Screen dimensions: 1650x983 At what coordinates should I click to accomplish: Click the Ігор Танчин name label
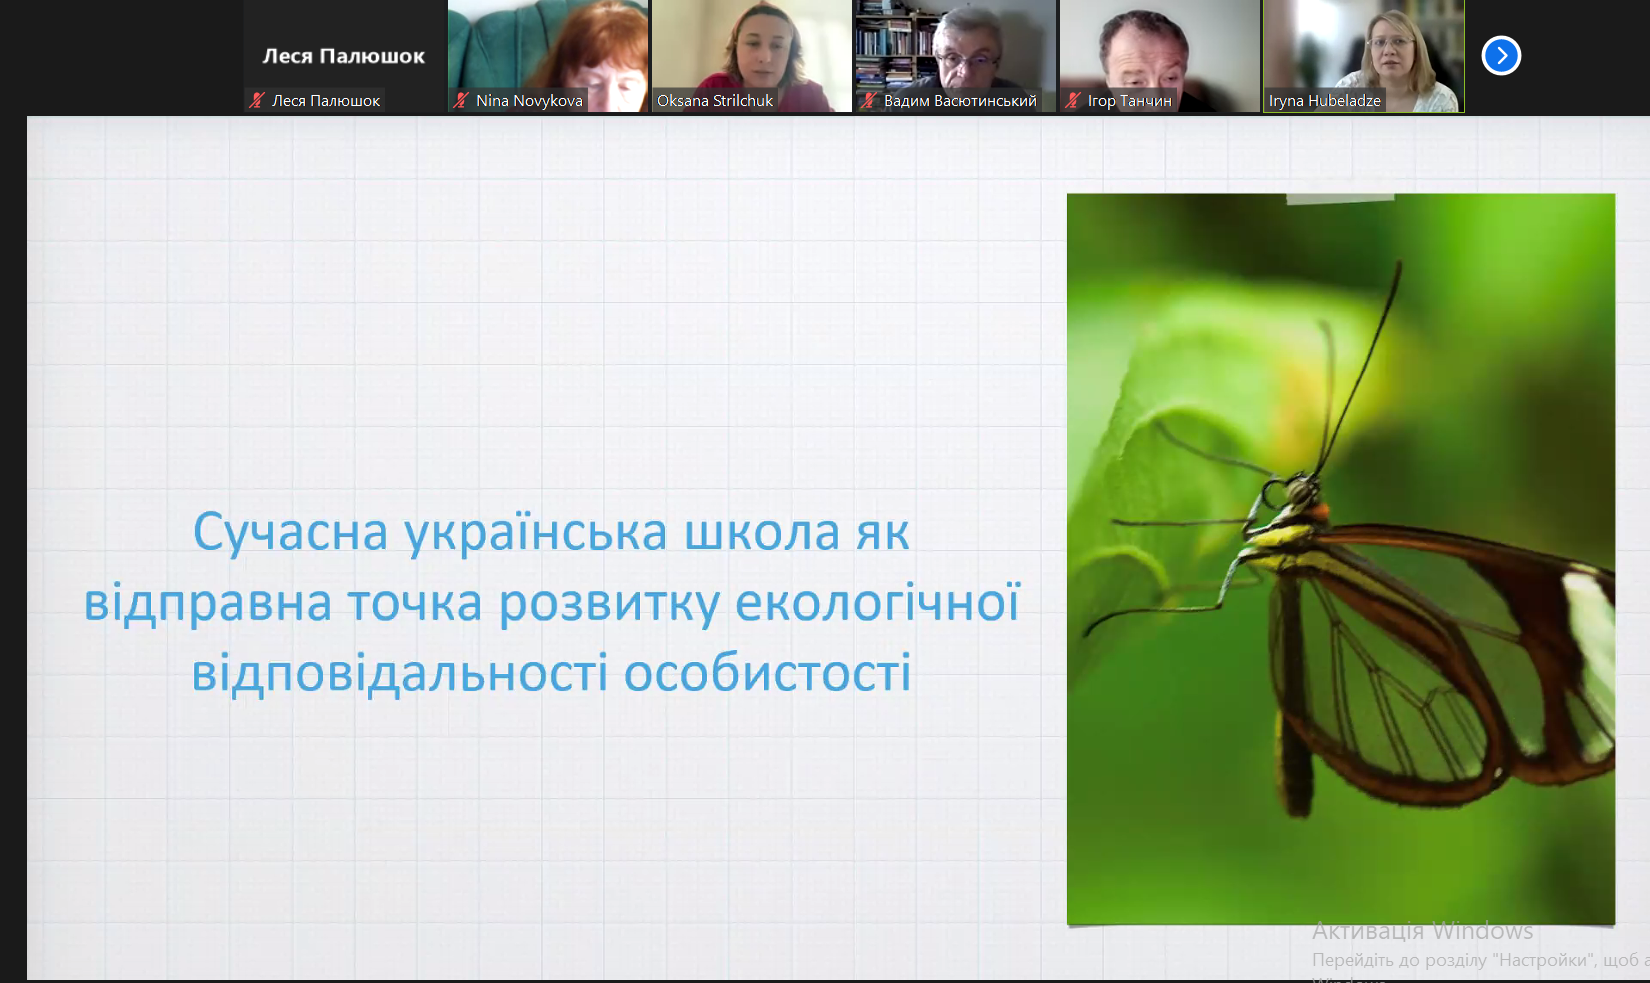pos(1129,101)
